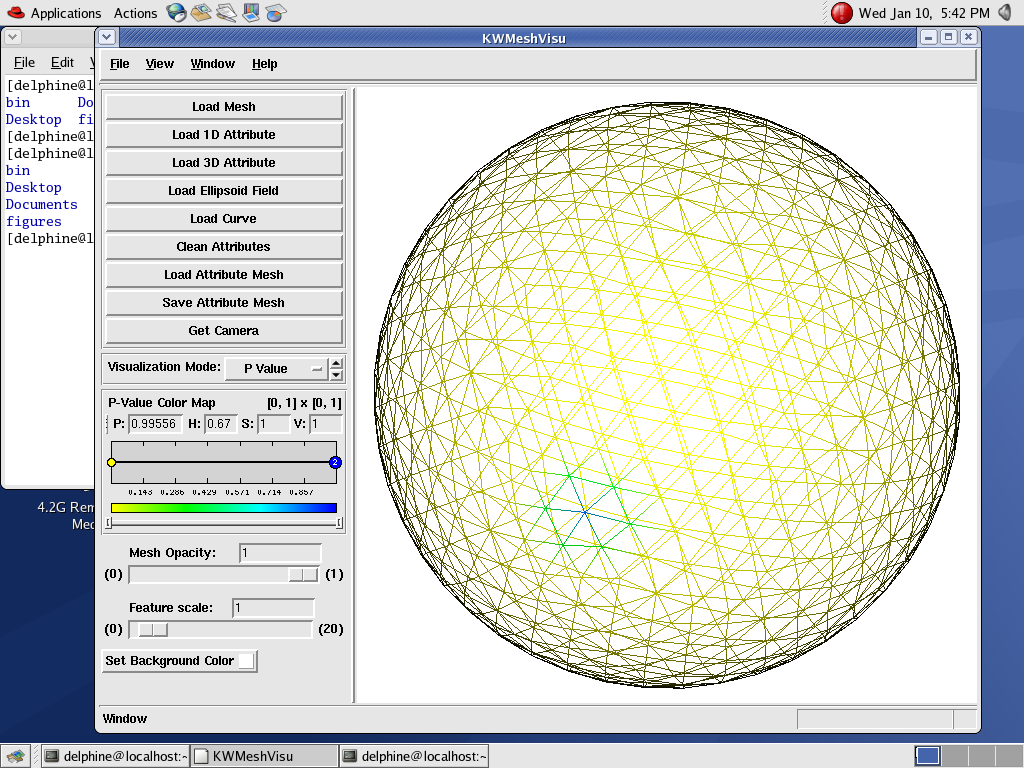Select the yellow color map node
The height and width of the screenshot is (768, 1024).
coord(112,462)
